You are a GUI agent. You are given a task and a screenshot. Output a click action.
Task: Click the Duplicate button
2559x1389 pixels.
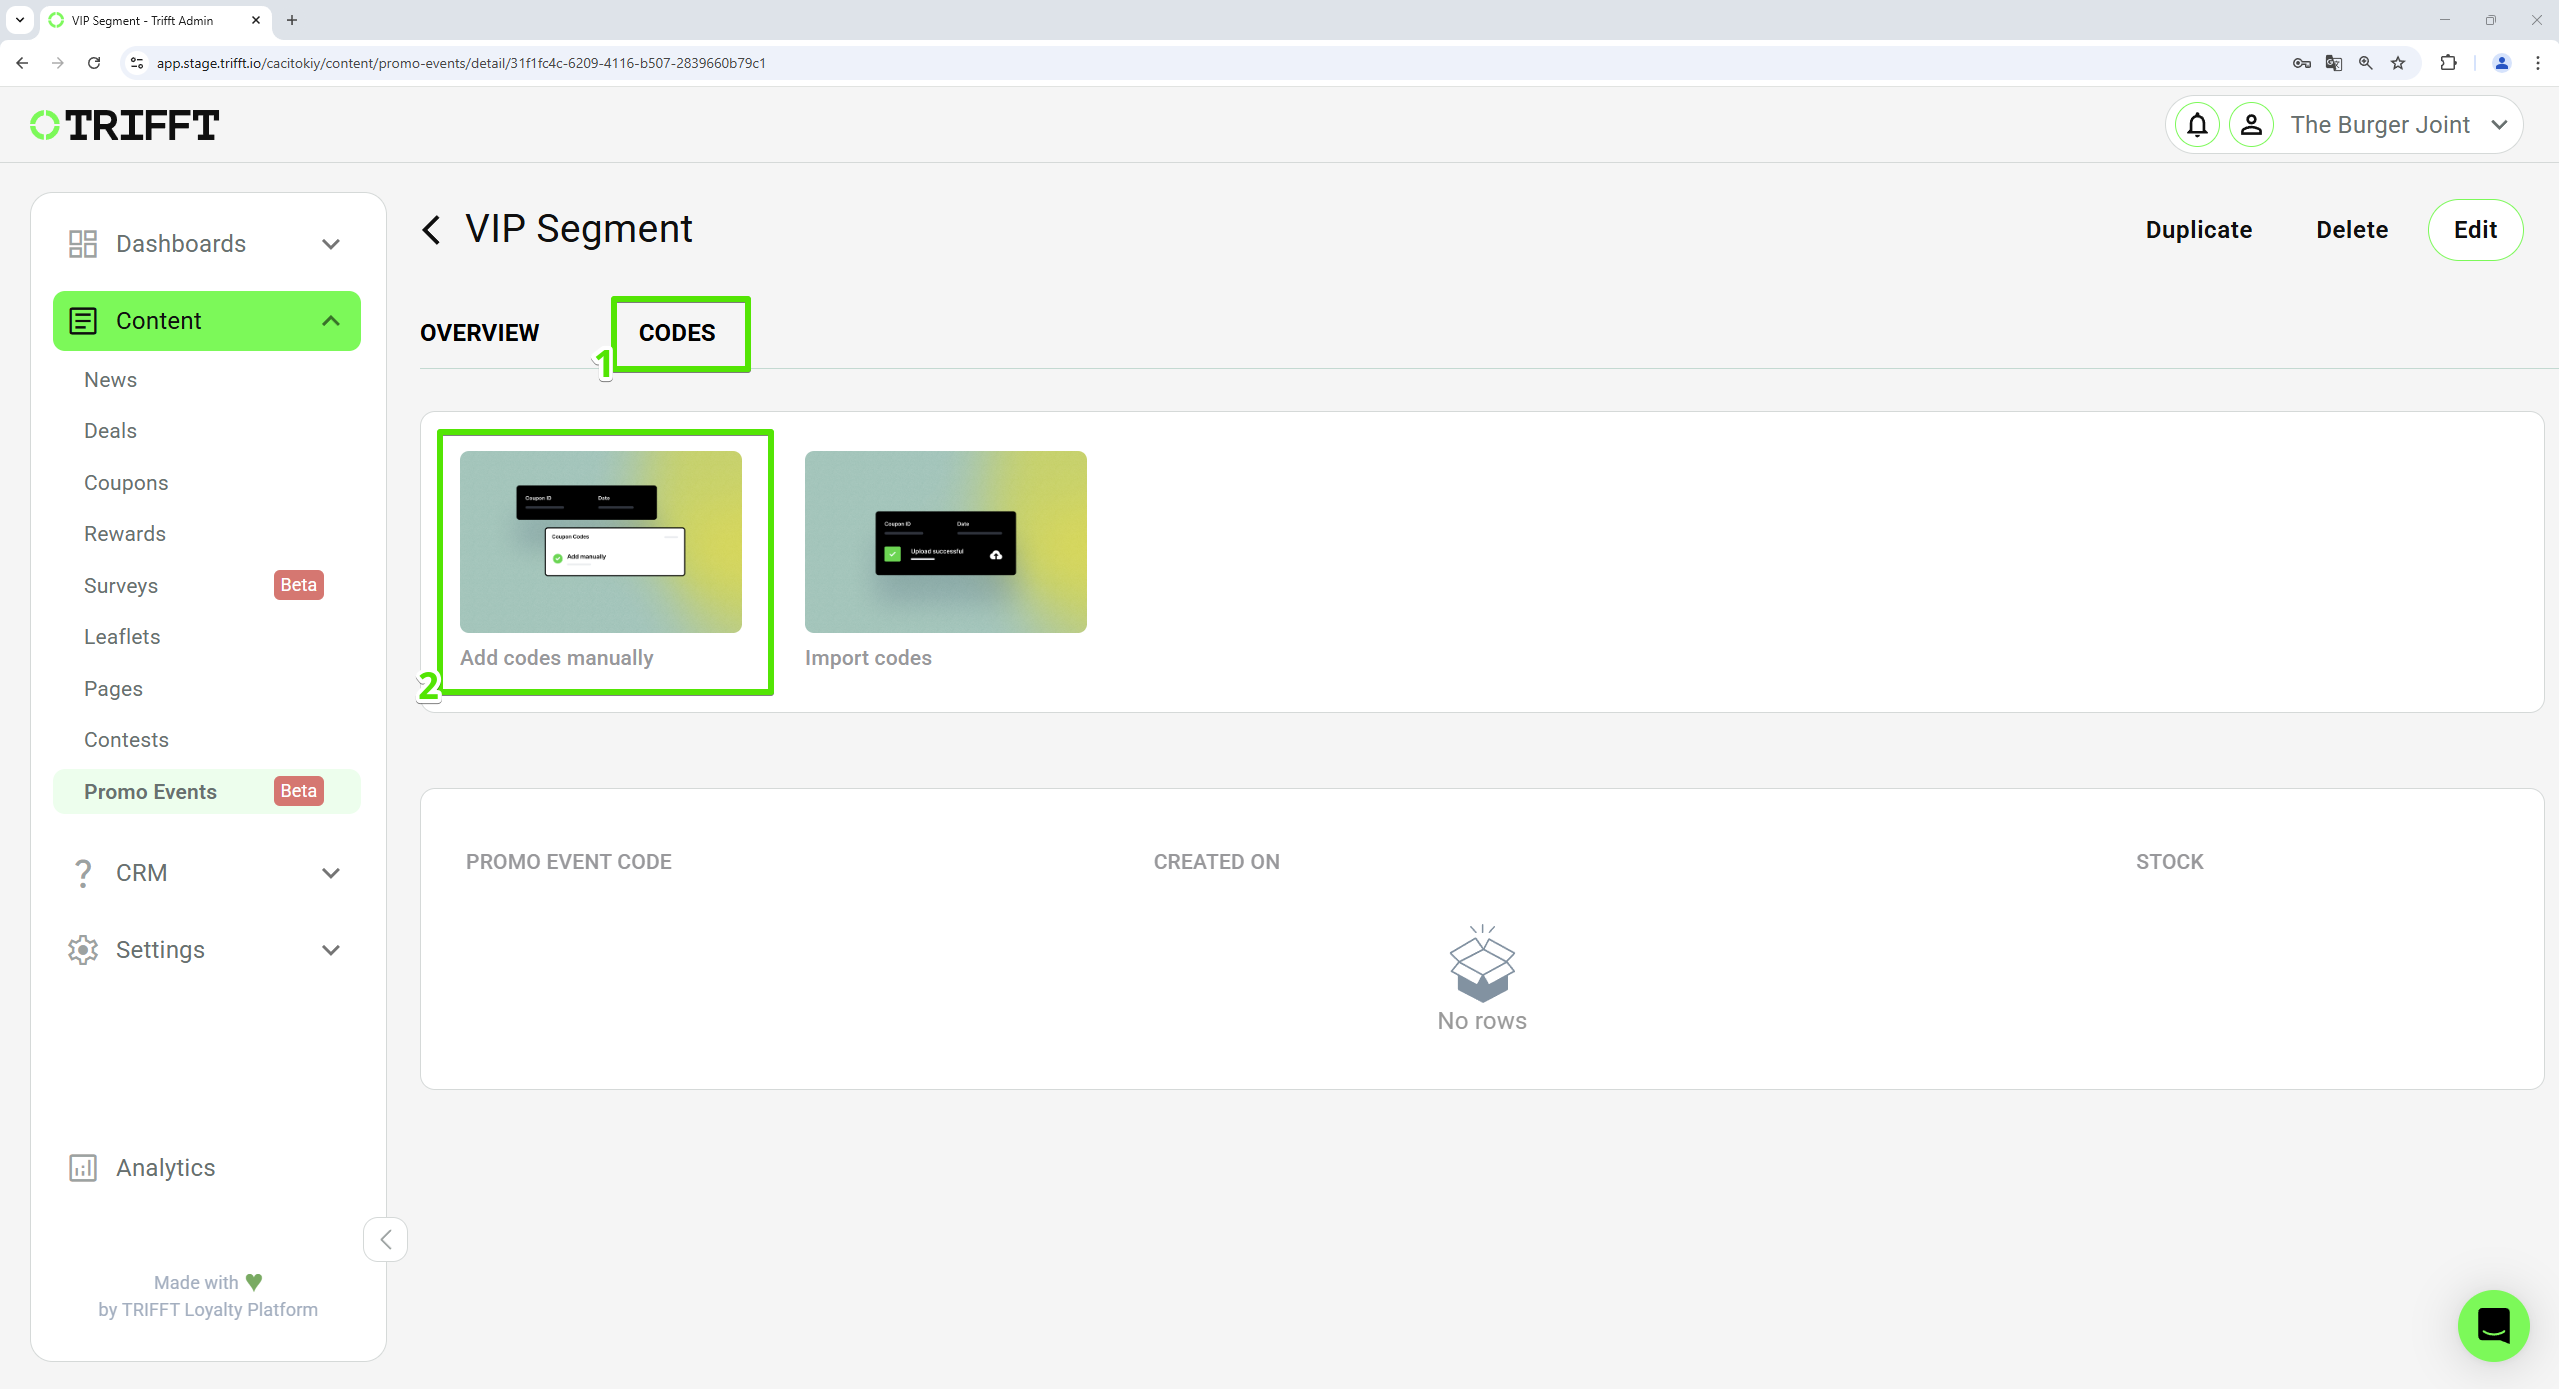tap(2198, 228)
